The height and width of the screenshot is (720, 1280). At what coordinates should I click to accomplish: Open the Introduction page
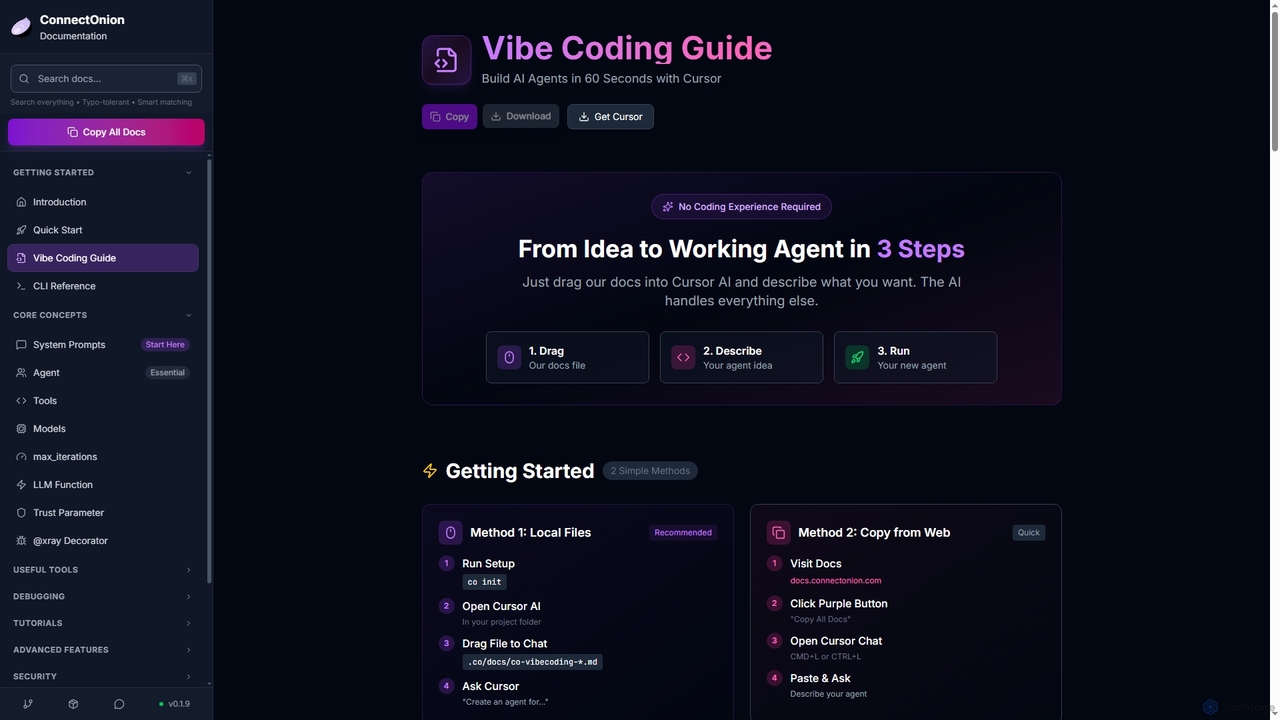(x=102, y=202)
